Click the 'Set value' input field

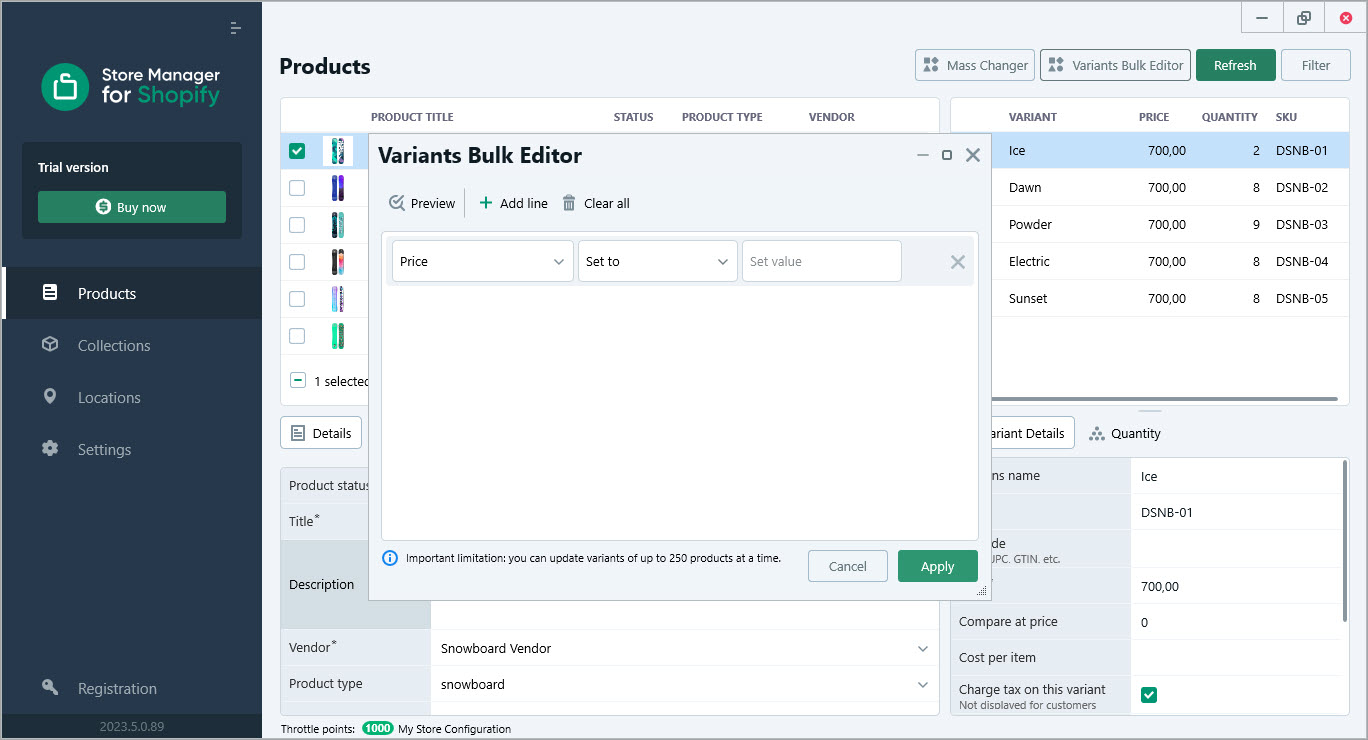(822, 261)
